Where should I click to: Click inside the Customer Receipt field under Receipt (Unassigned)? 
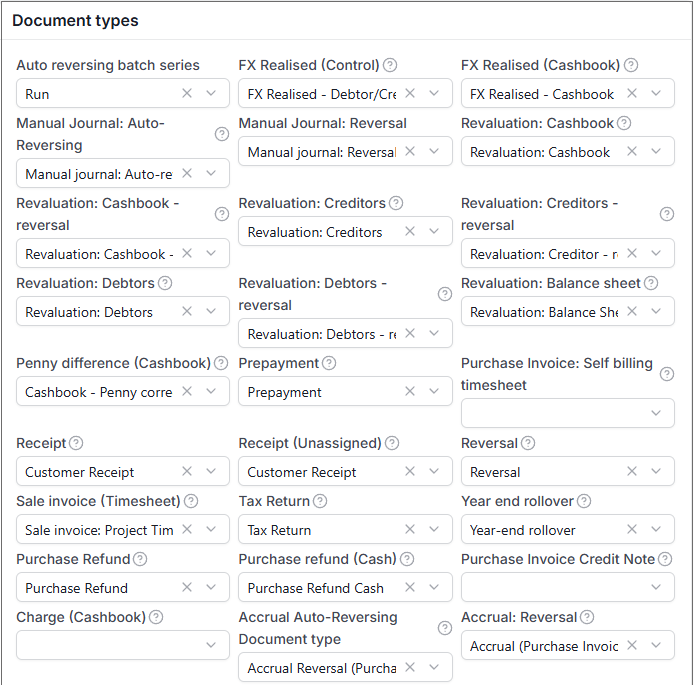tap(345, 471)
